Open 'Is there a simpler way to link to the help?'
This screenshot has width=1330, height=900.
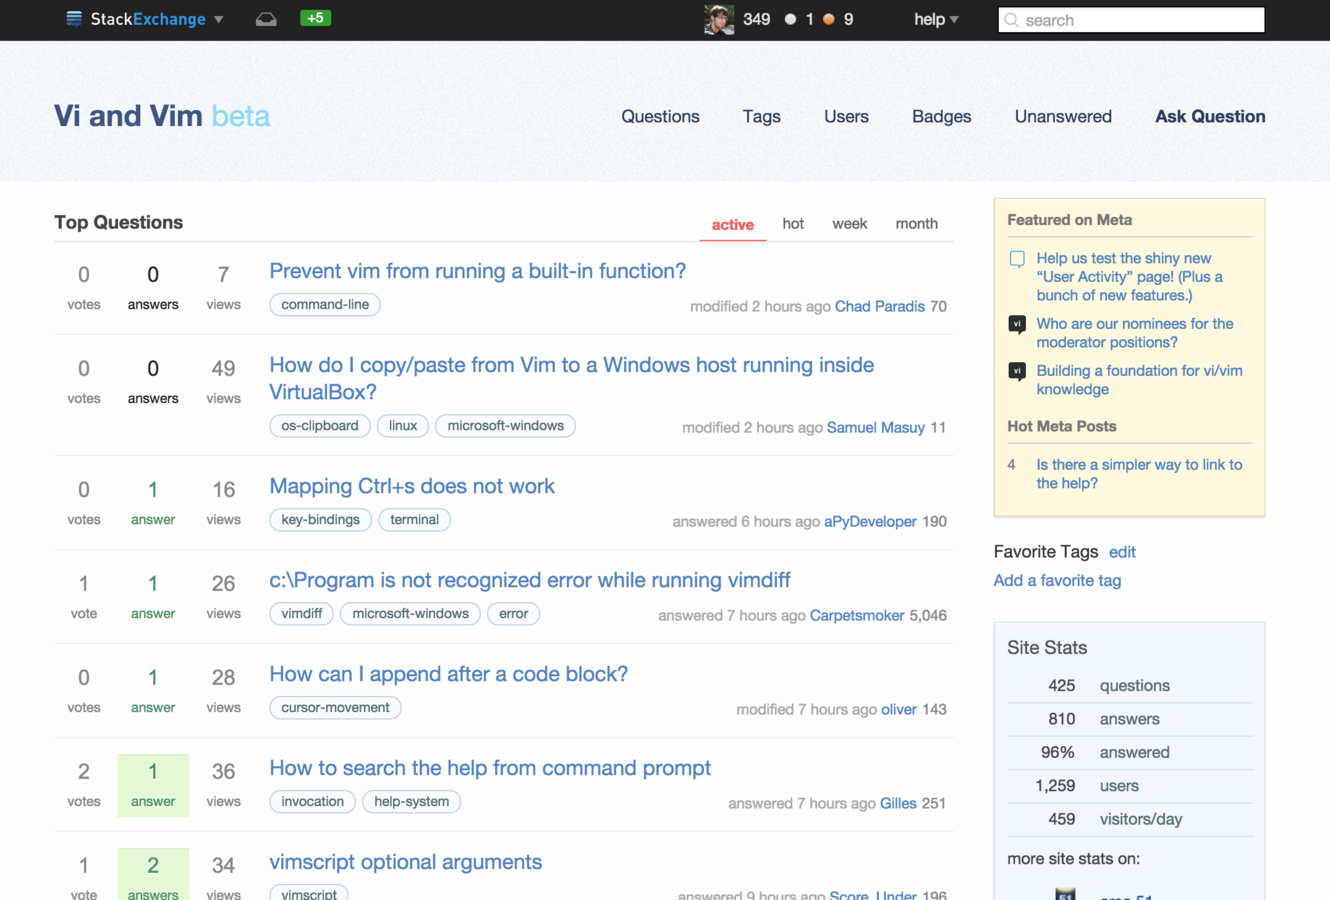click(1139, 474)
